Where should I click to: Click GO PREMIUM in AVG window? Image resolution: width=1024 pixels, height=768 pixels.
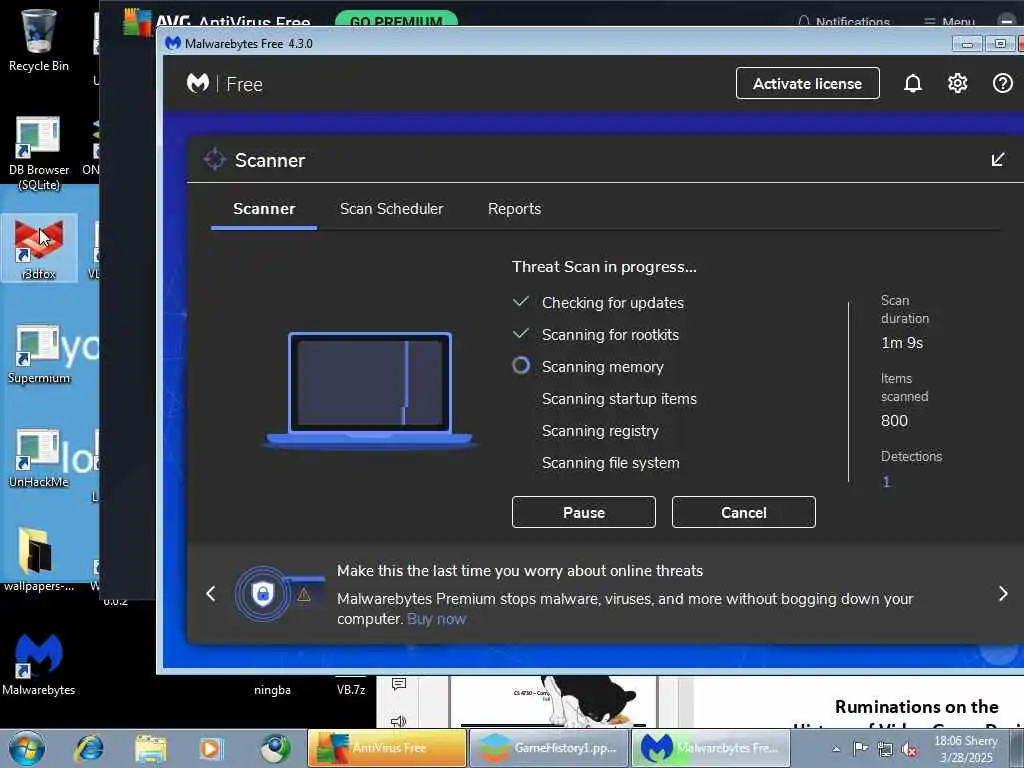[396, 20]
